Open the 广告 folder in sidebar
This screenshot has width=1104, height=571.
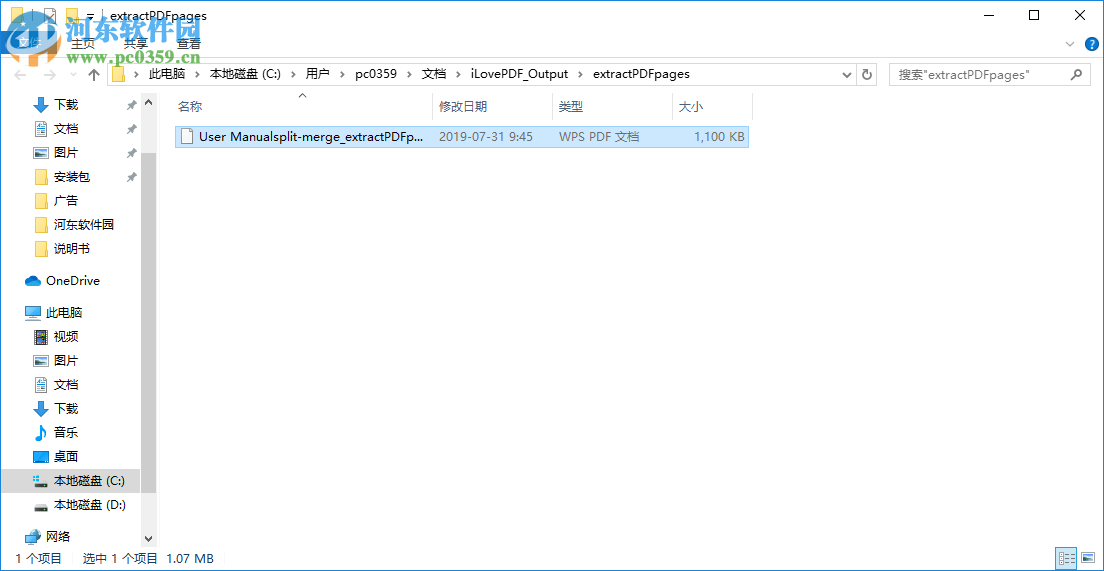point(65,201)
